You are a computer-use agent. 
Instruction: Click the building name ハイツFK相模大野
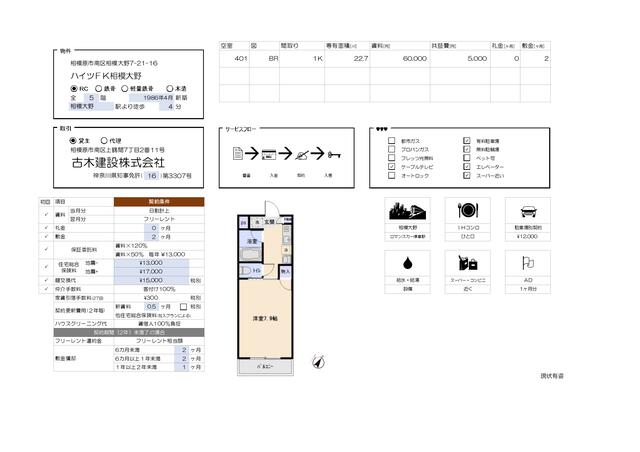[106, 76]
